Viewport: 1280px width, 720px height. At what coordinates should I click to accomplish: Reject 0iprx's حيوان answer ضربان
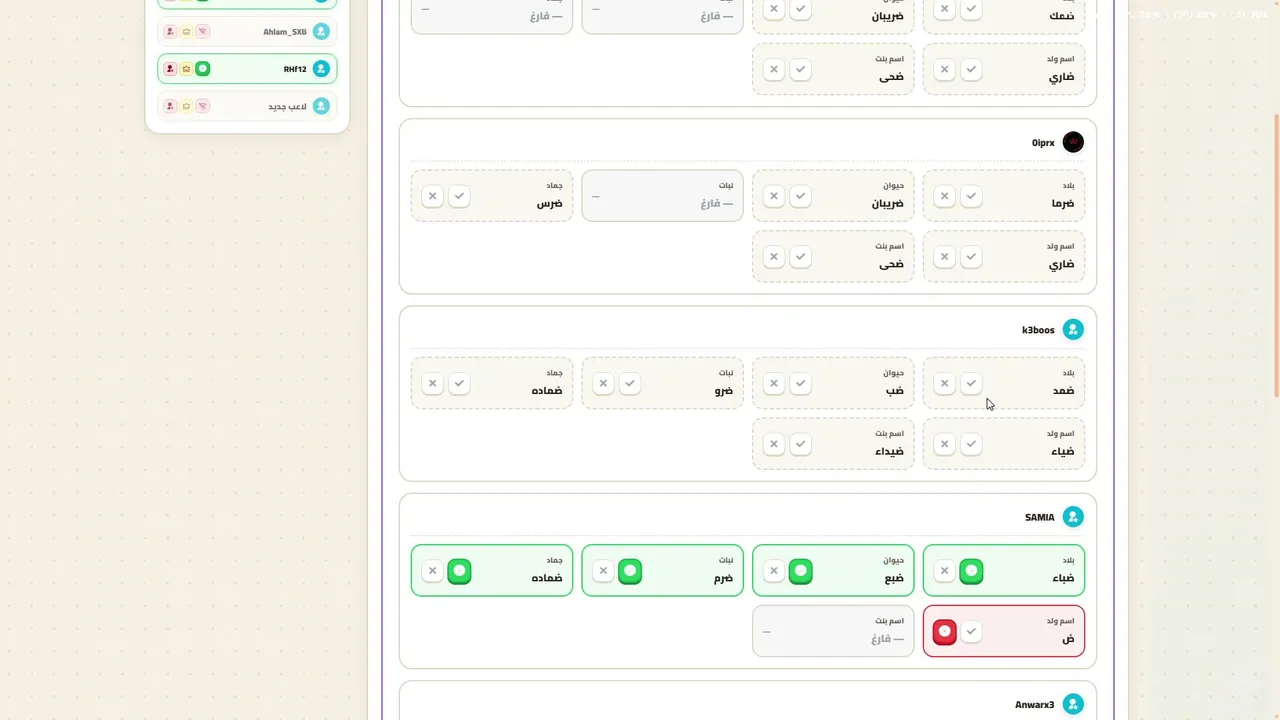[x=773, y=196]
